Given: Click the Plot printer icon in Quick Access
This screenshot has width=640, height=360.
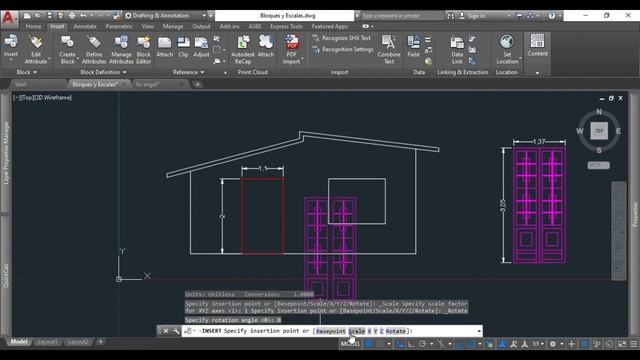Looking at the screenshot, I should tap(72, 16).
